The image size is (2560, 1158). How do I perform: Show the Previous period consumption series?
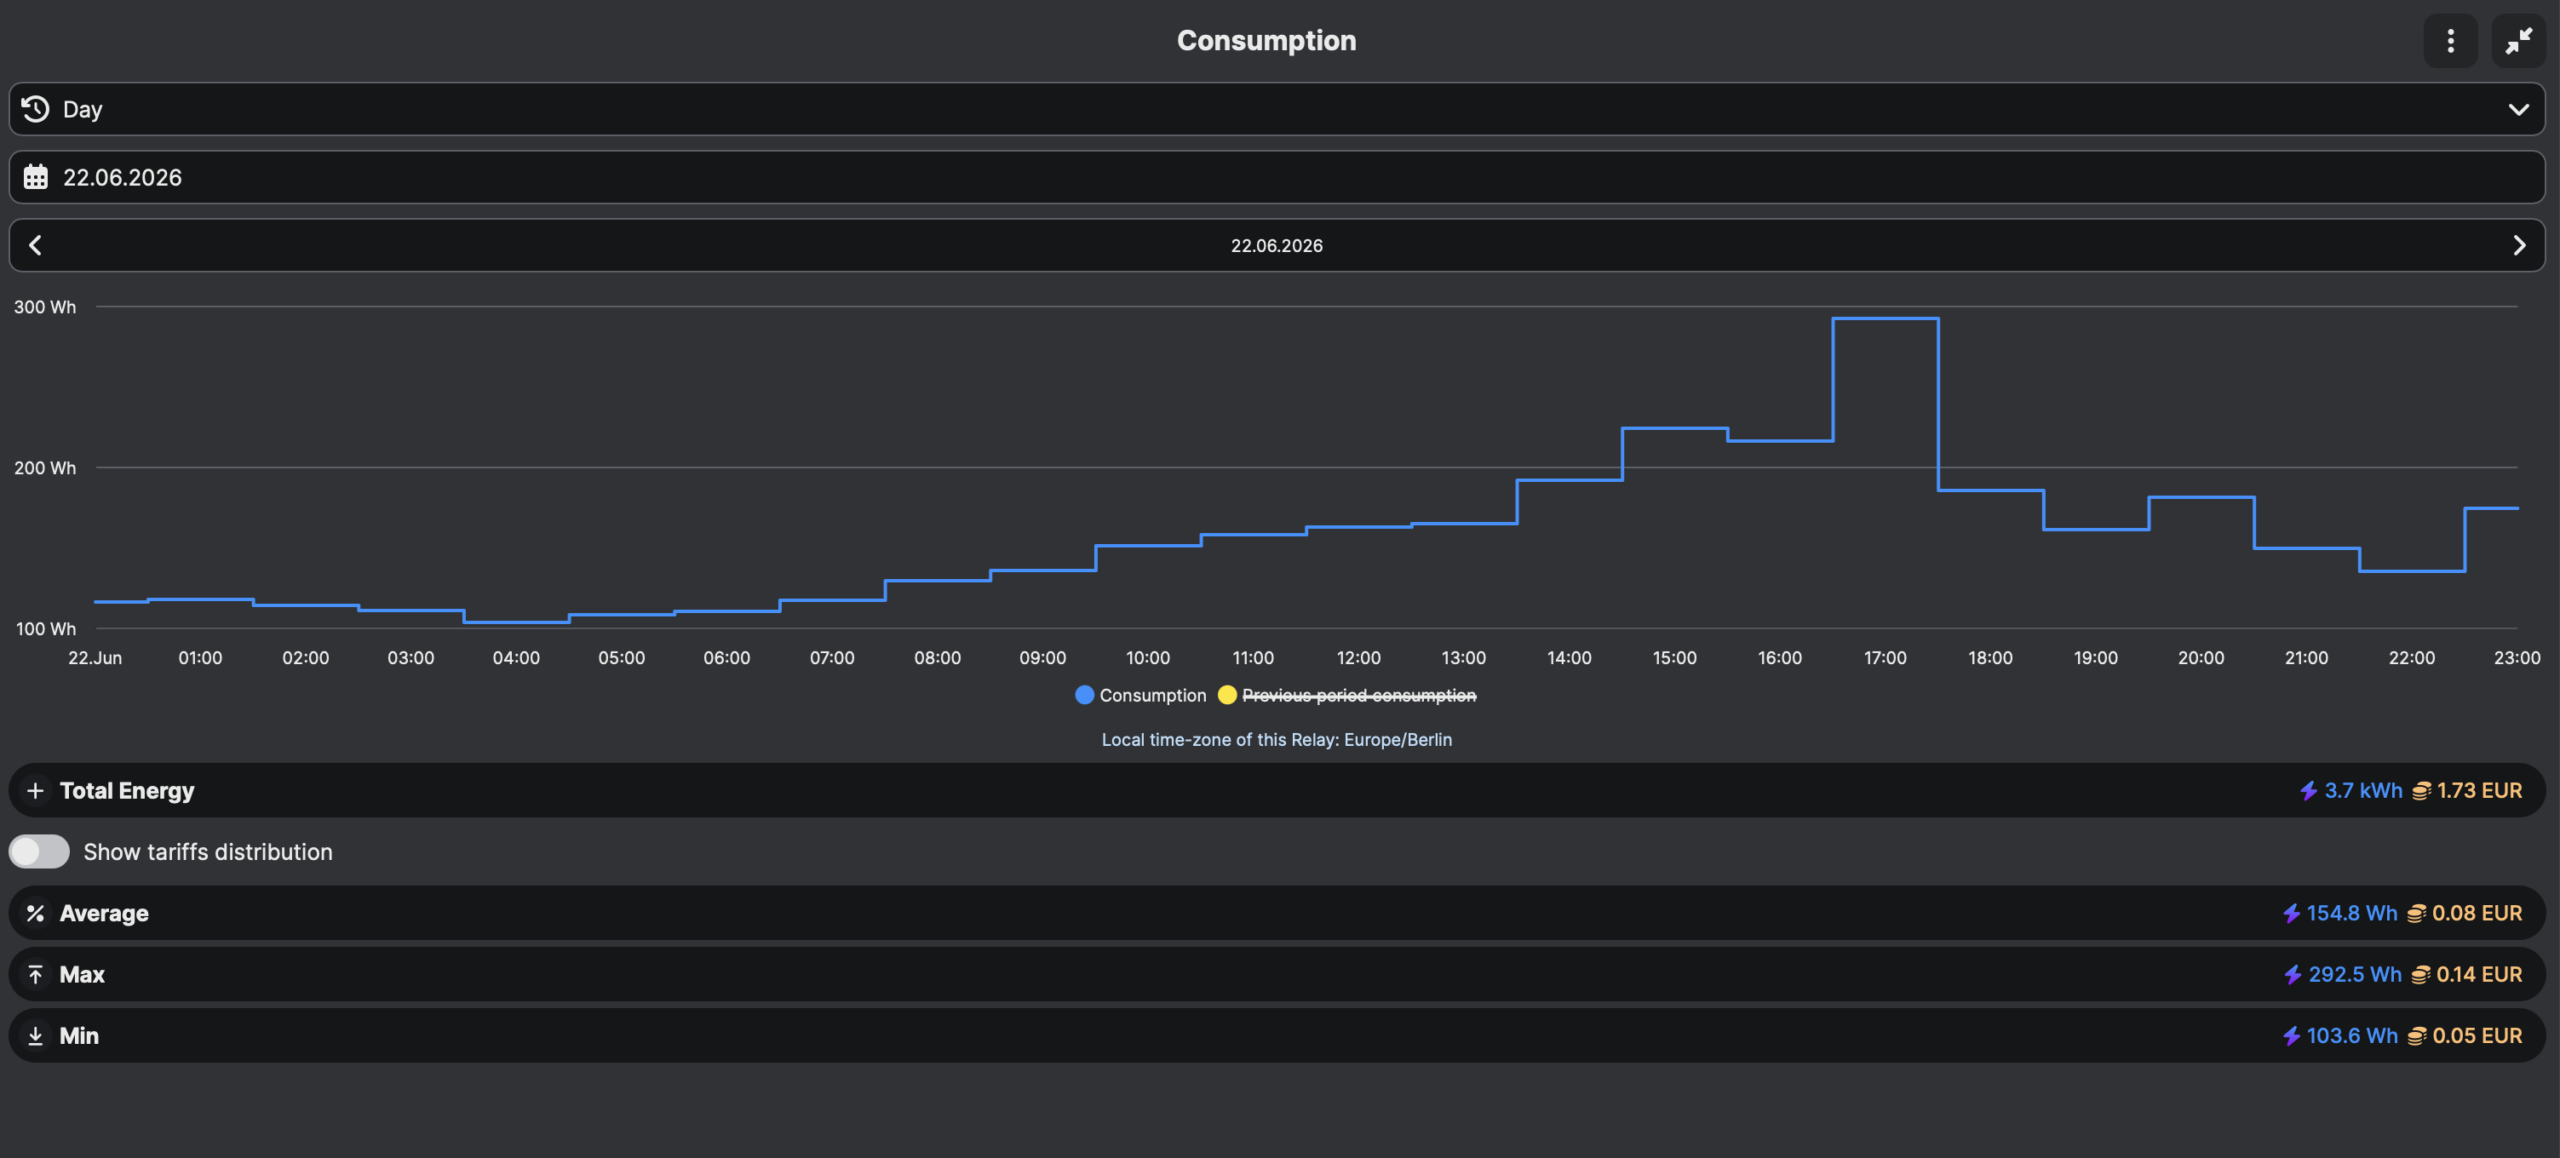coord(1347,695)
